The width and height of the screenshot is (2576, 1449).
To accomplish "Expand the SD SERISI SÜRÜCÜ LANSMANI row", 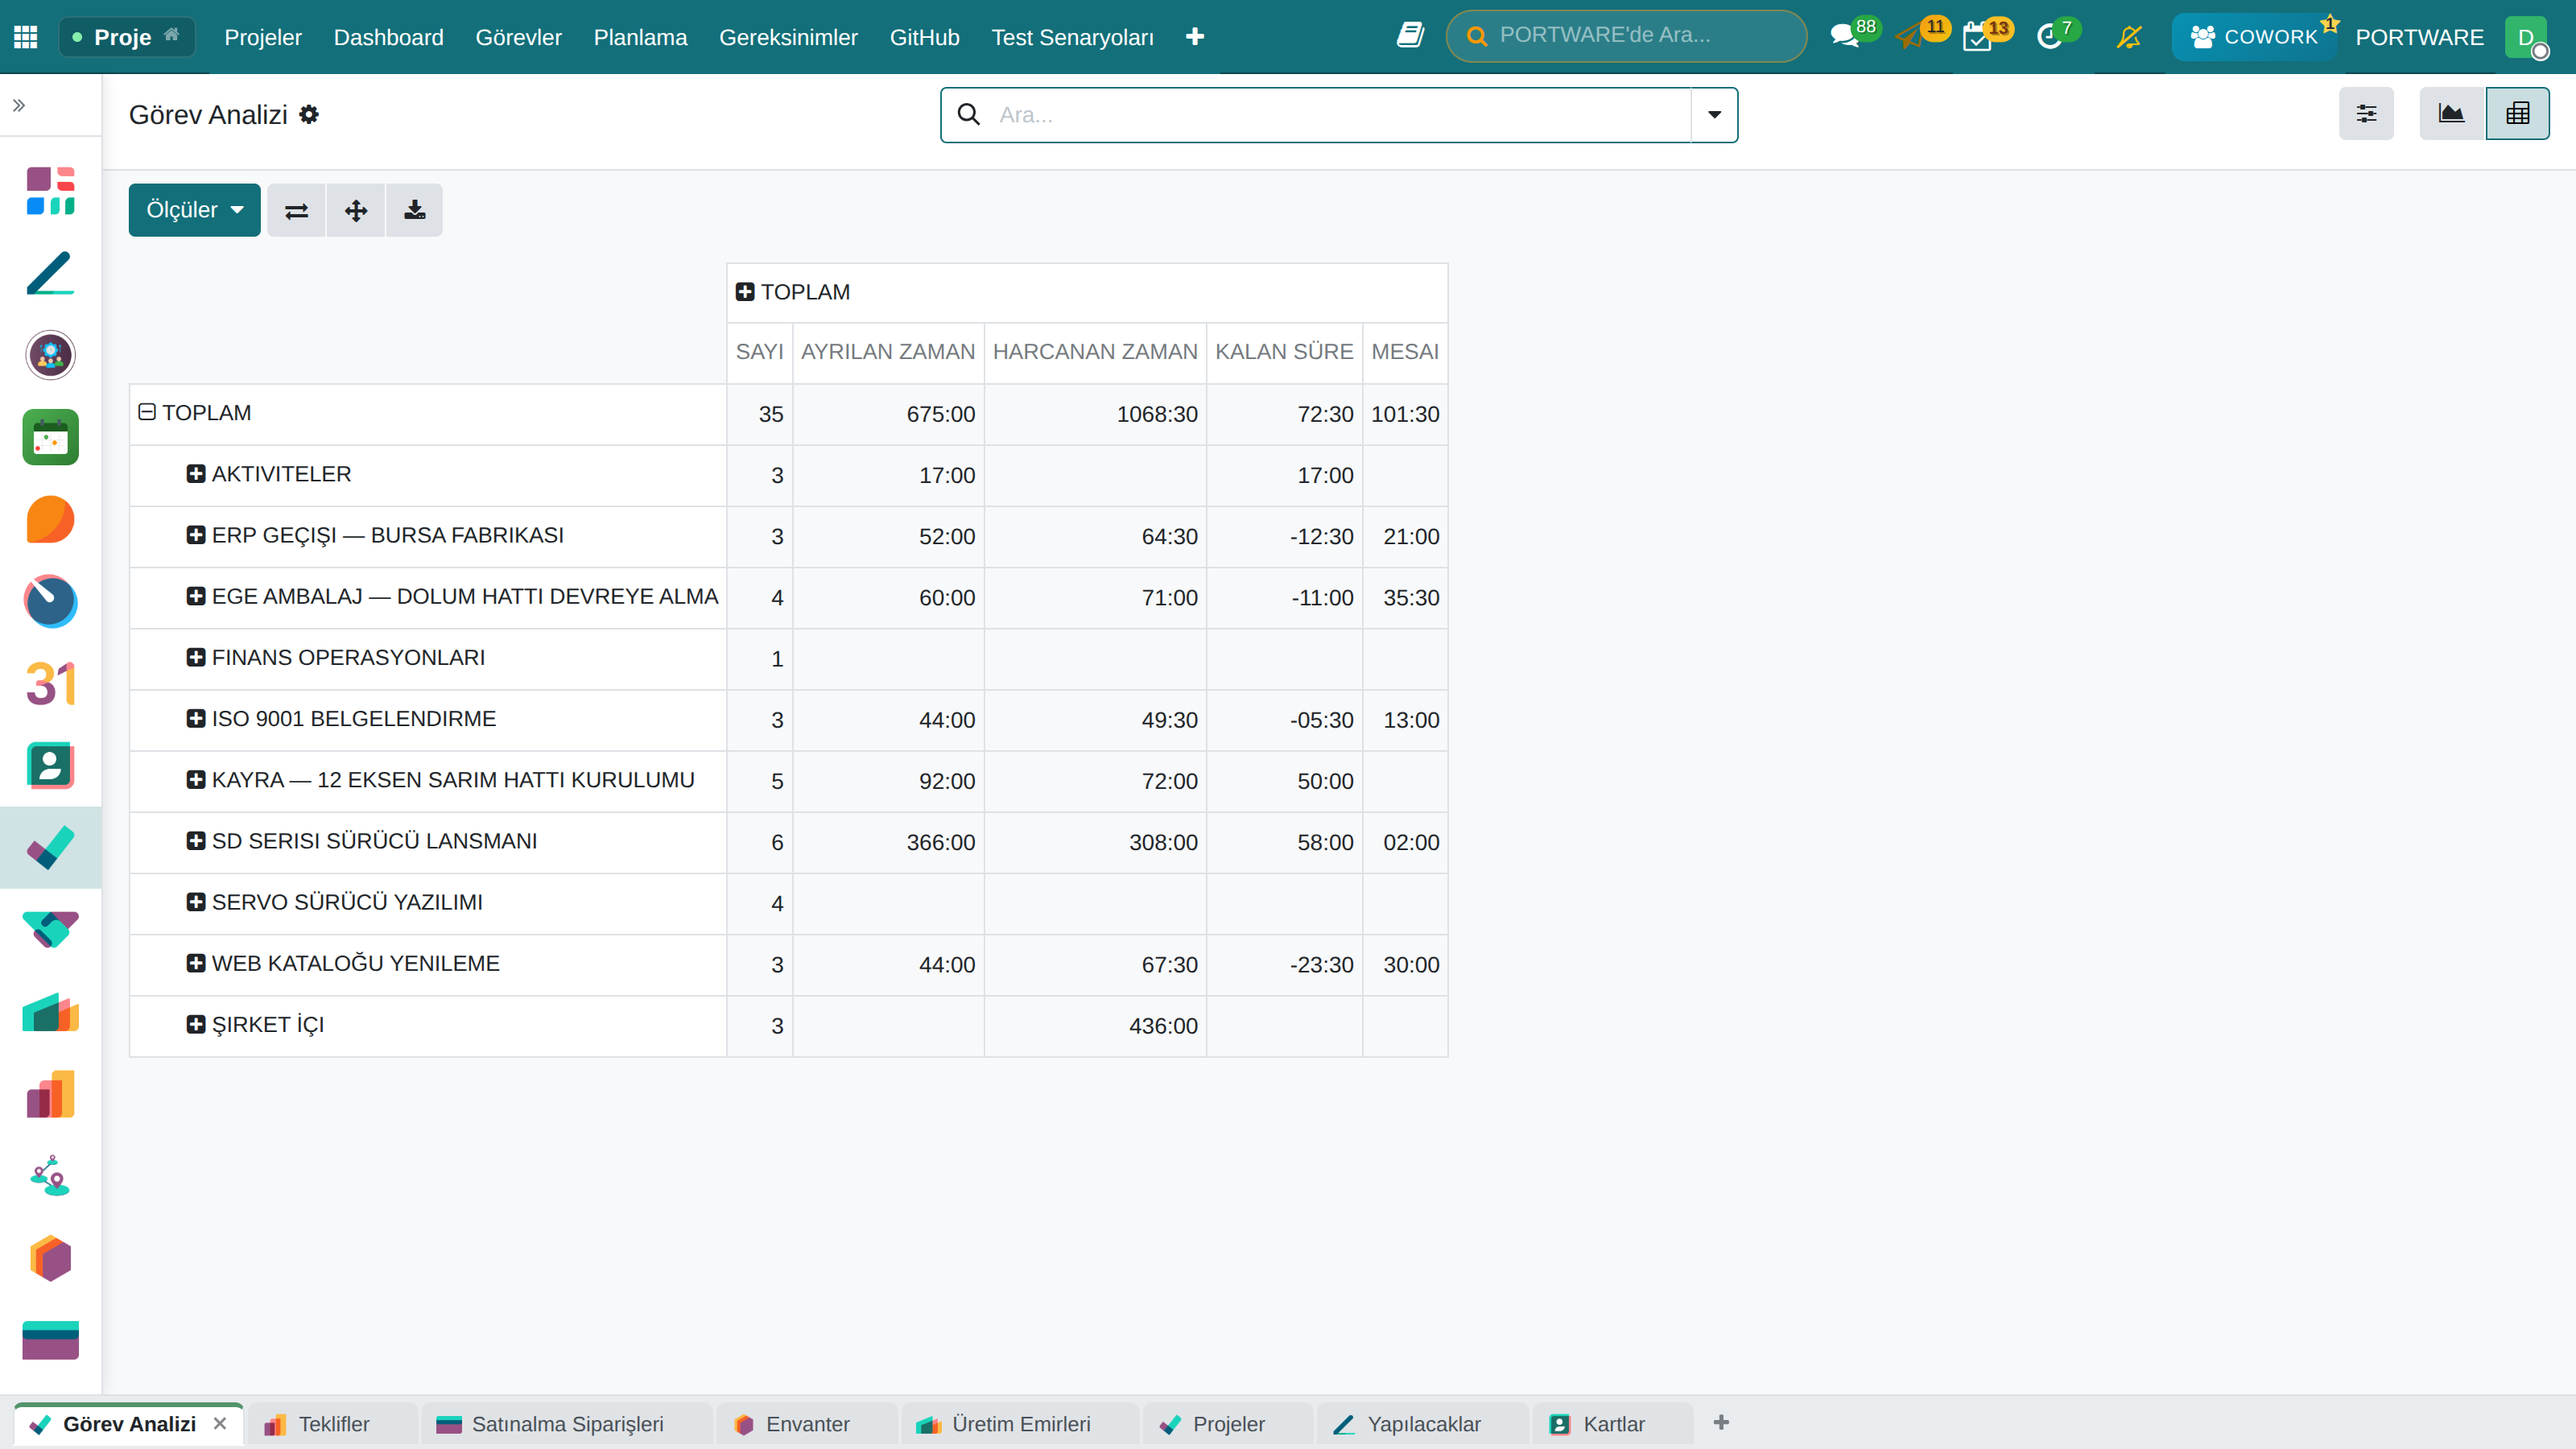I will click(x=196, y=841).
